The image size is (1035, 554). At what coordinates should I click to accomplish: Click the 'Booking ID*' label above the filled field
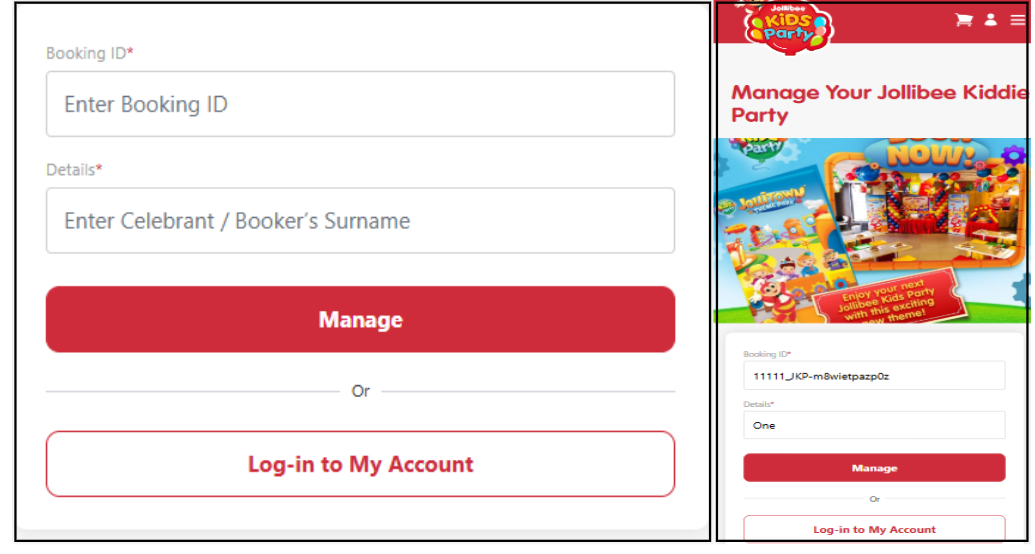767,354
